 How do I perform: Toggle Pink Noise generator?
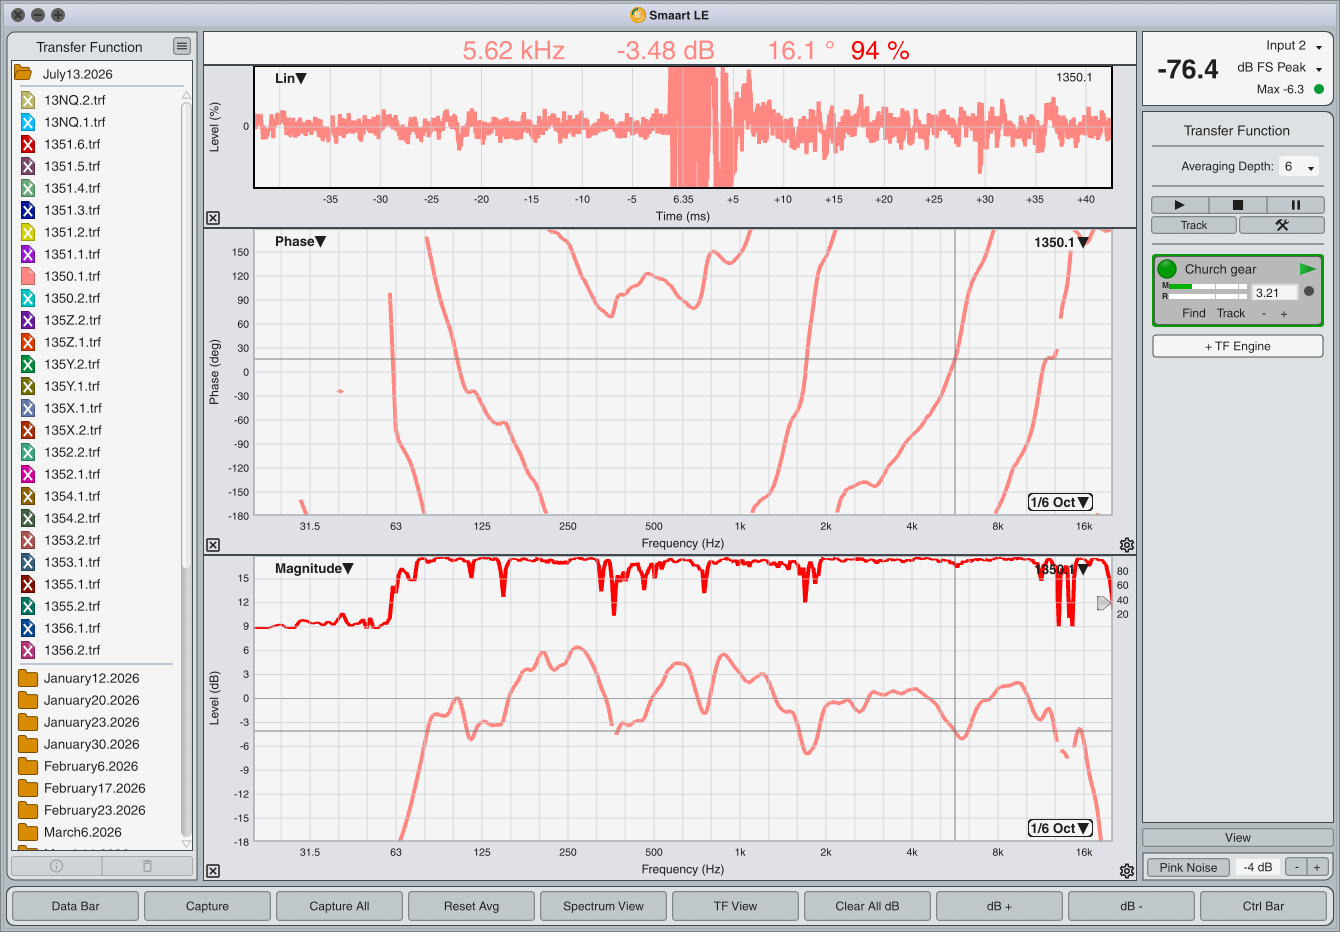(1188, 867)
